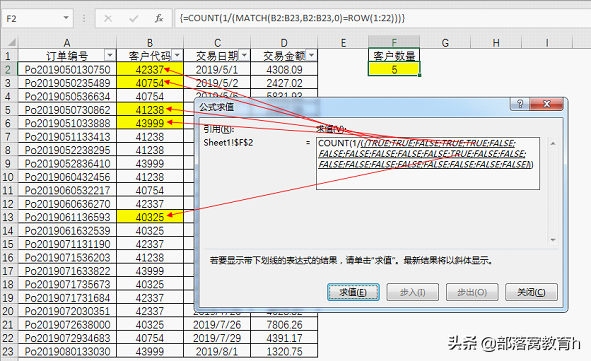Open the 交易日期 filter dropdown

point(244,56)
